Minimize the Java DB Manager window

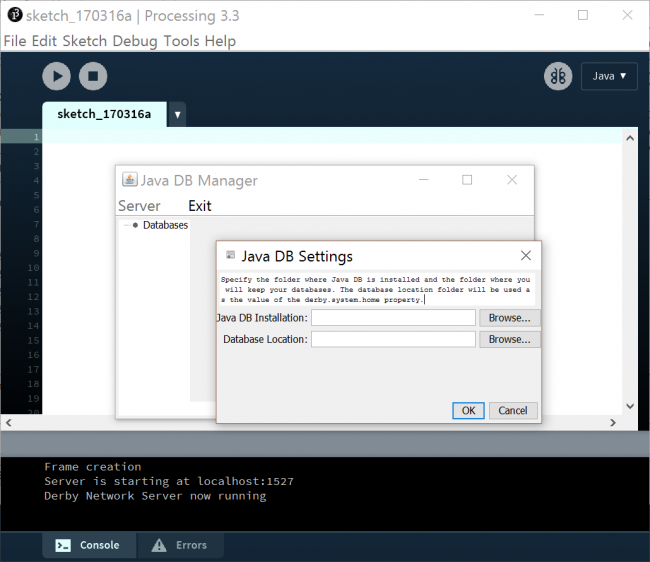click(x=424, y=180)
